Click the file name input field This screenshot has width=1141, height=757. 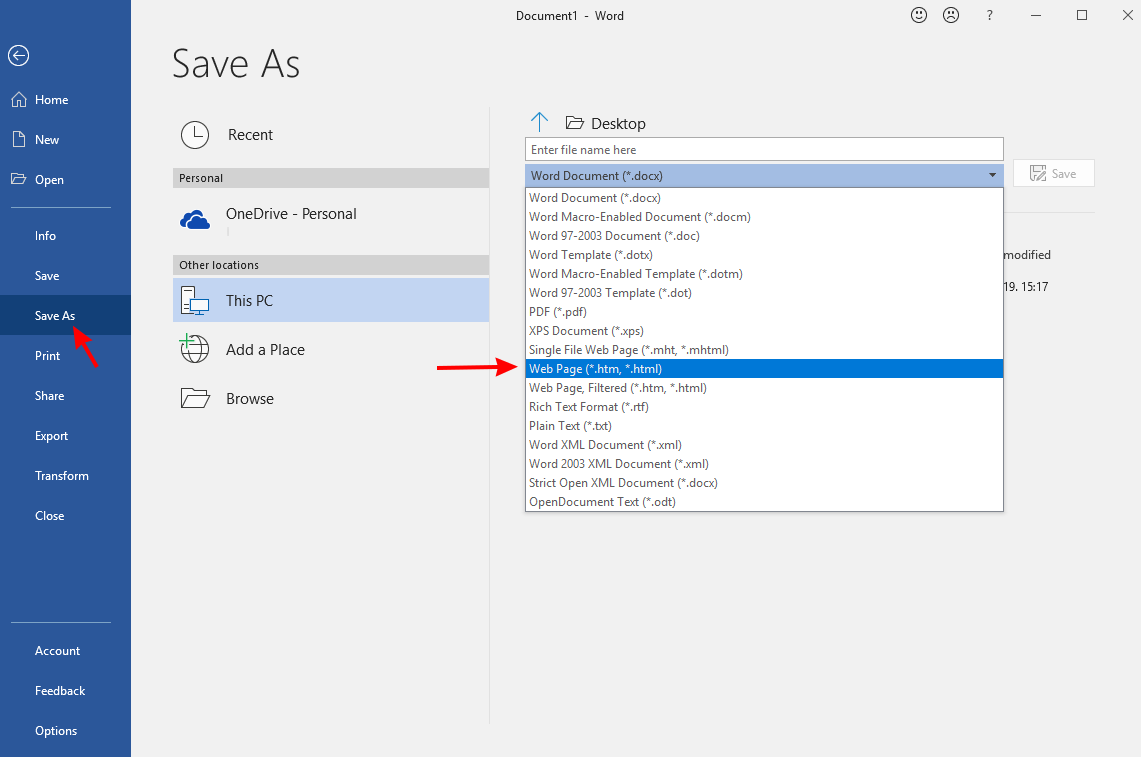pos(764,149)
